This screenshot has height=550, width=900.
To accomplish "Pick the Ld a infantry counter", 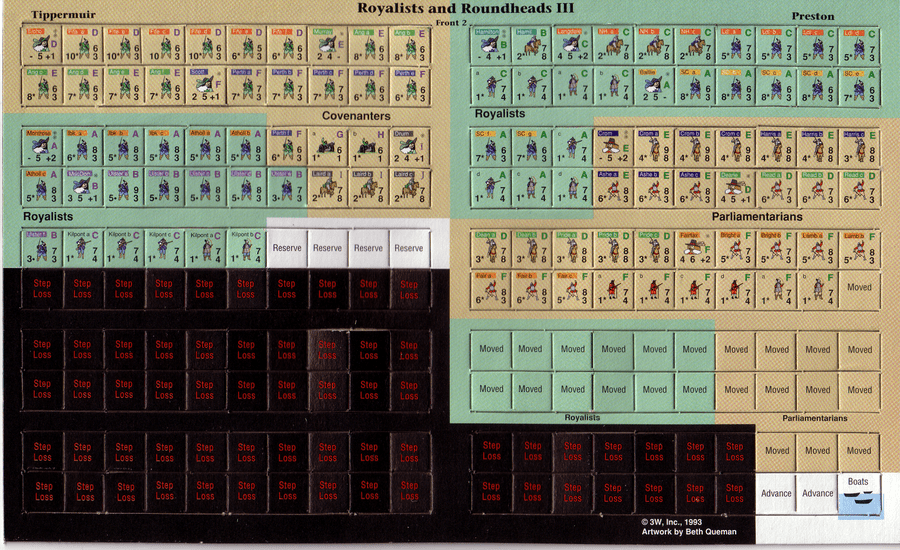I will [735, 45].
